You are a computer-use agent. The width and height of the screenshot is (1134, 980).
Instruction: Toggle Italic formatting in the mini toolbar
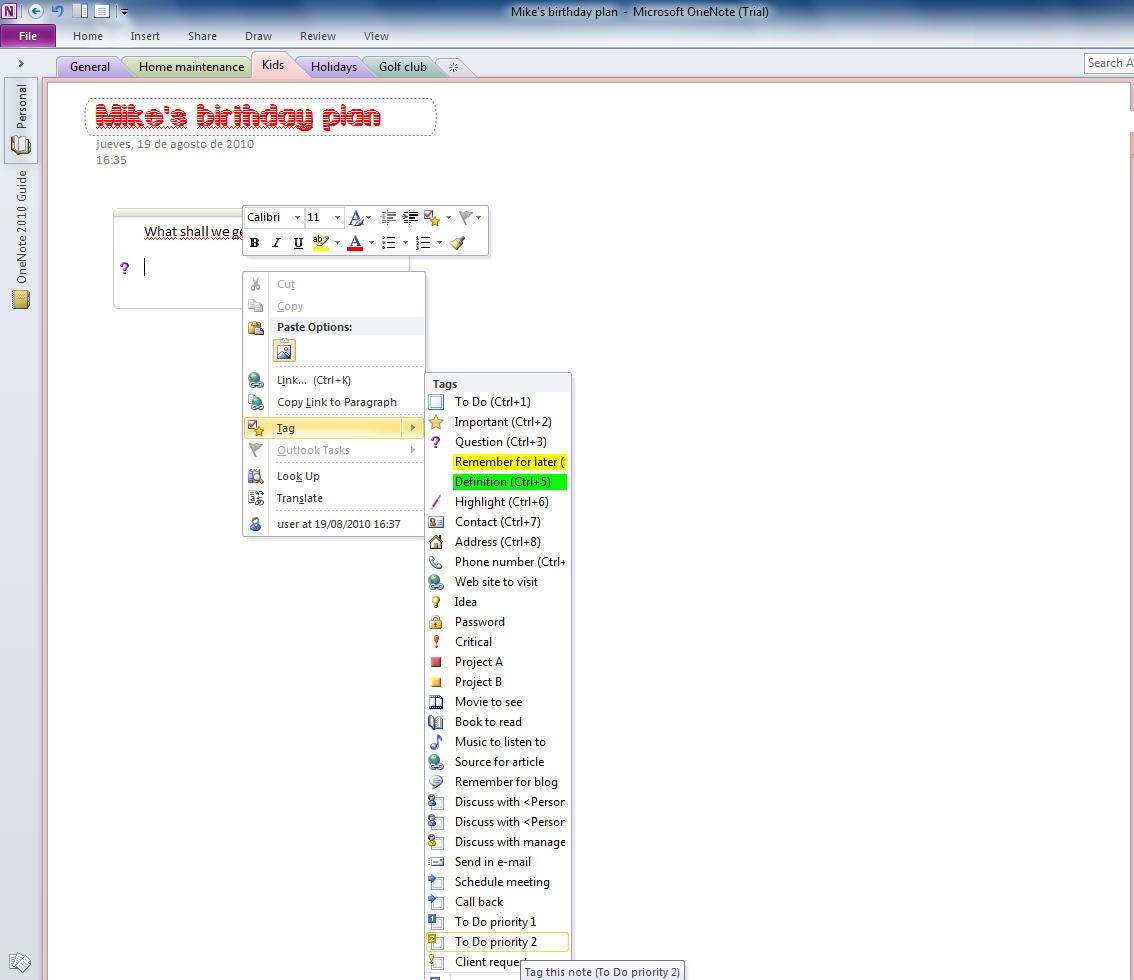276,243
